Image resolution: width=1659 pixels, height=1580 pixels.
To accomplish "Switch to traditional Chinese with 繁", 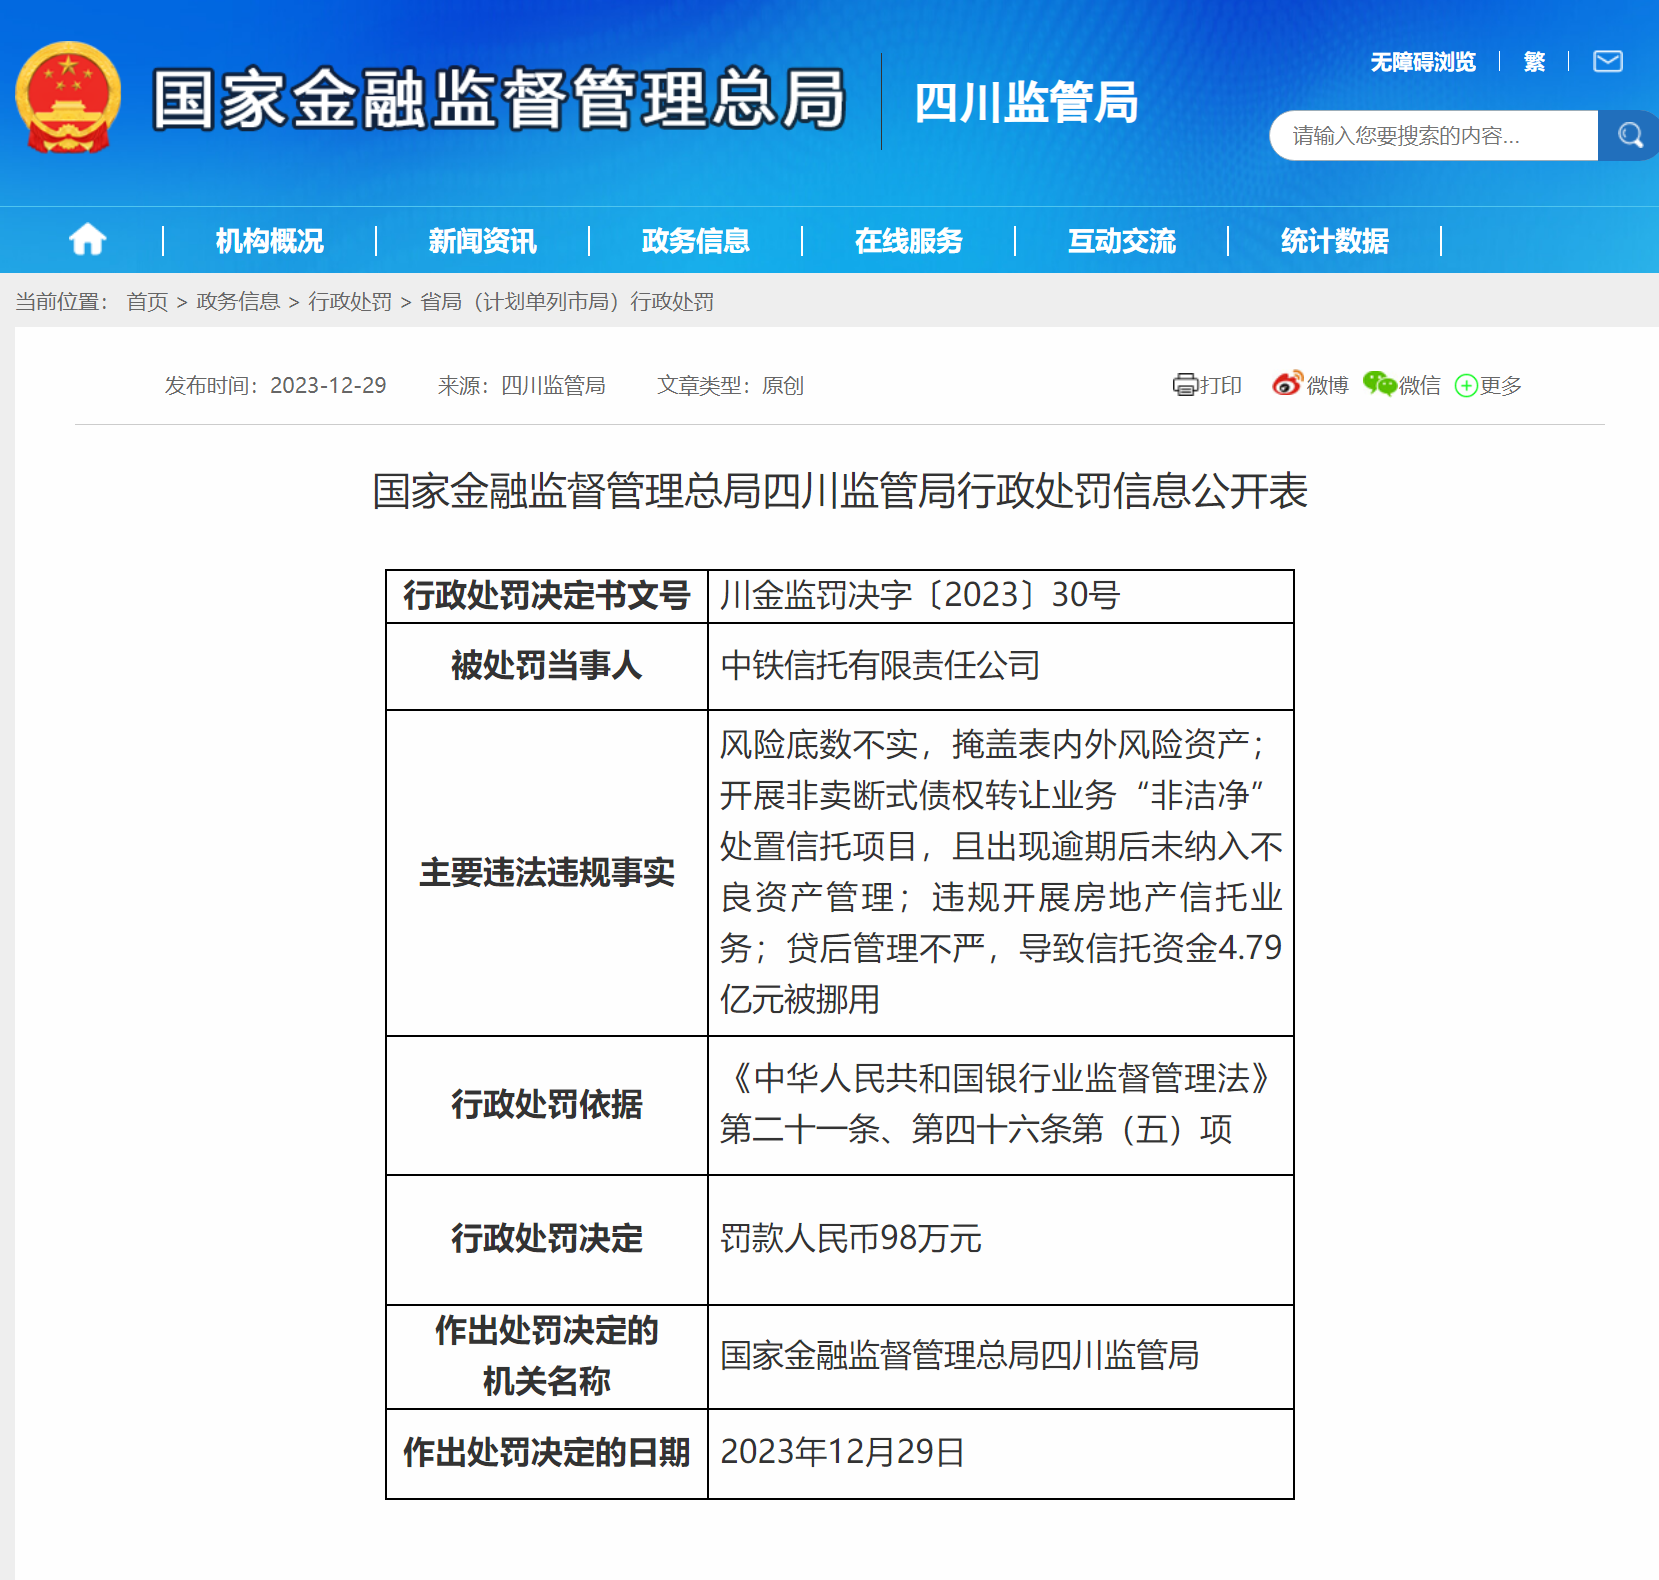I will (1534, 62).
